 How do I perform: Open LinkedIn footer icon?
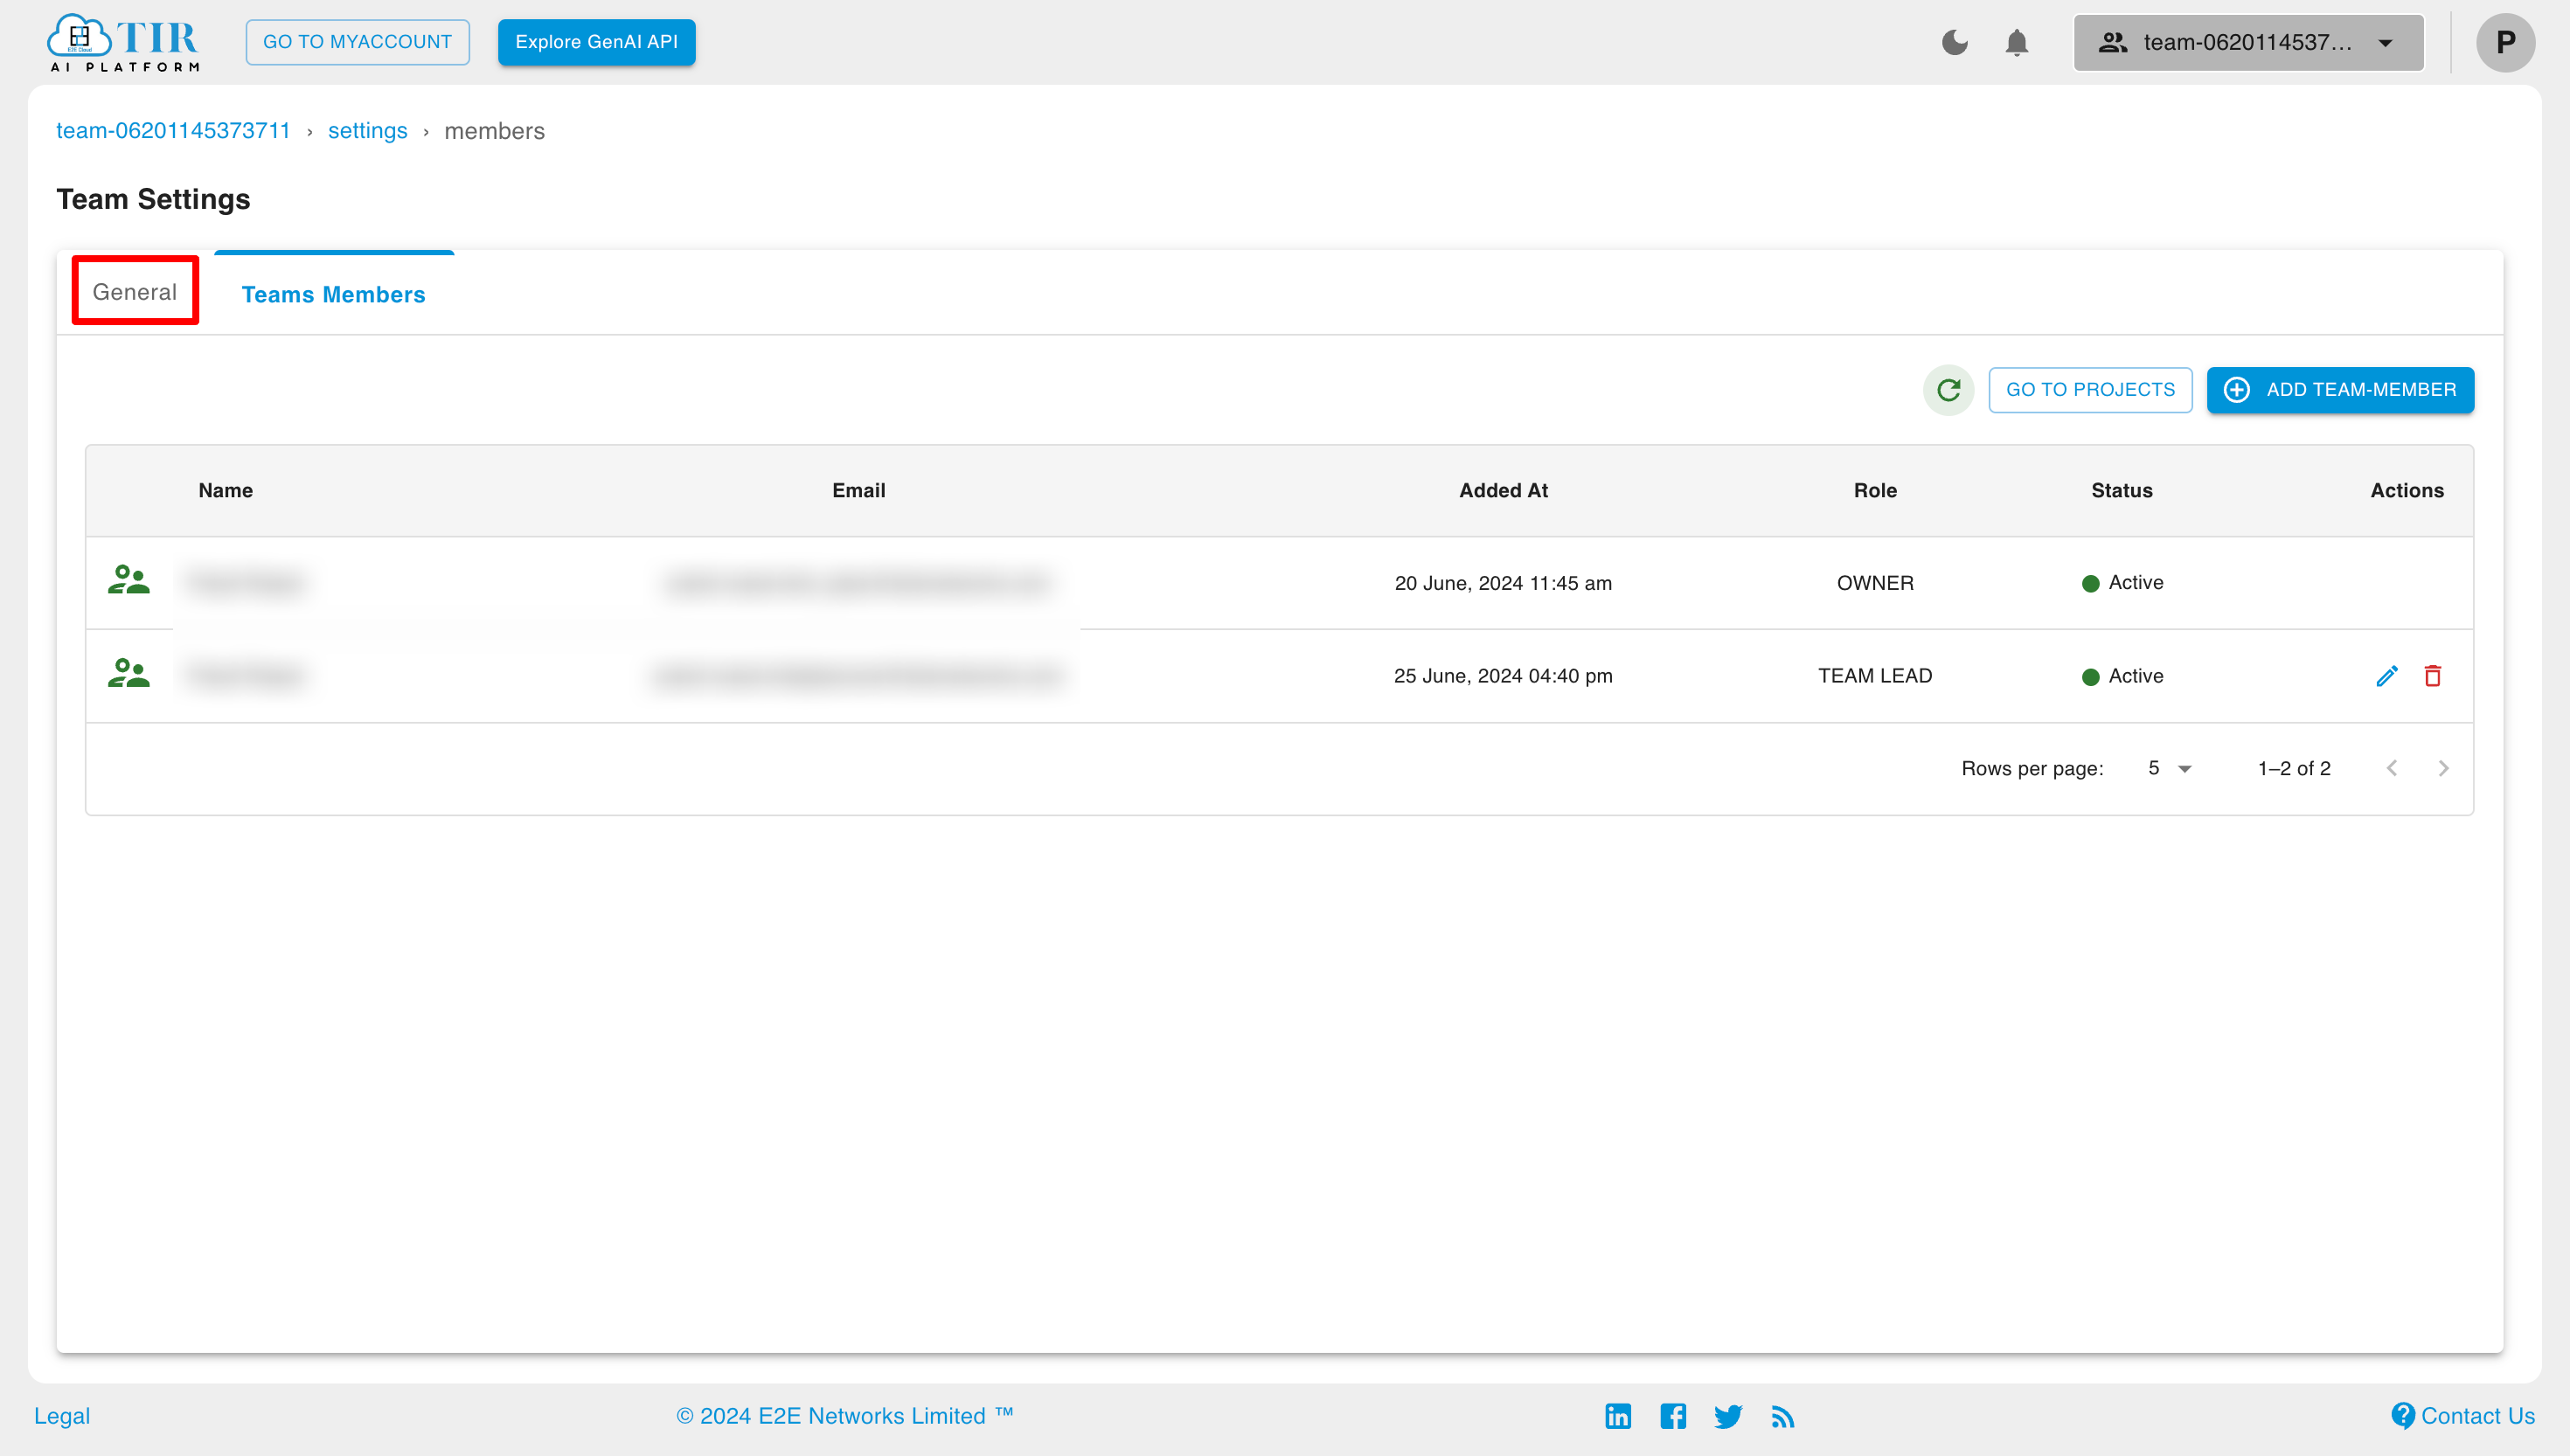tap(1618, 1416)
